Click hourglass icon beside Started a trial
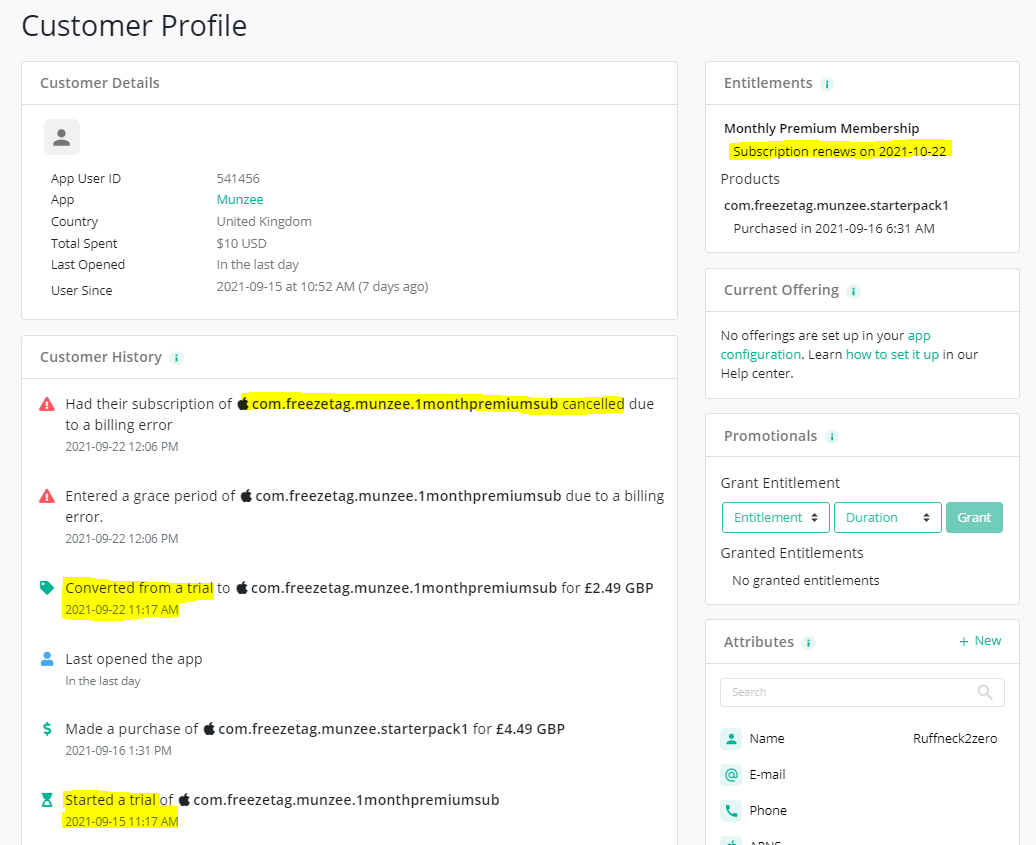The width and height of the screenshot is (1036, 845). point(47,800)
